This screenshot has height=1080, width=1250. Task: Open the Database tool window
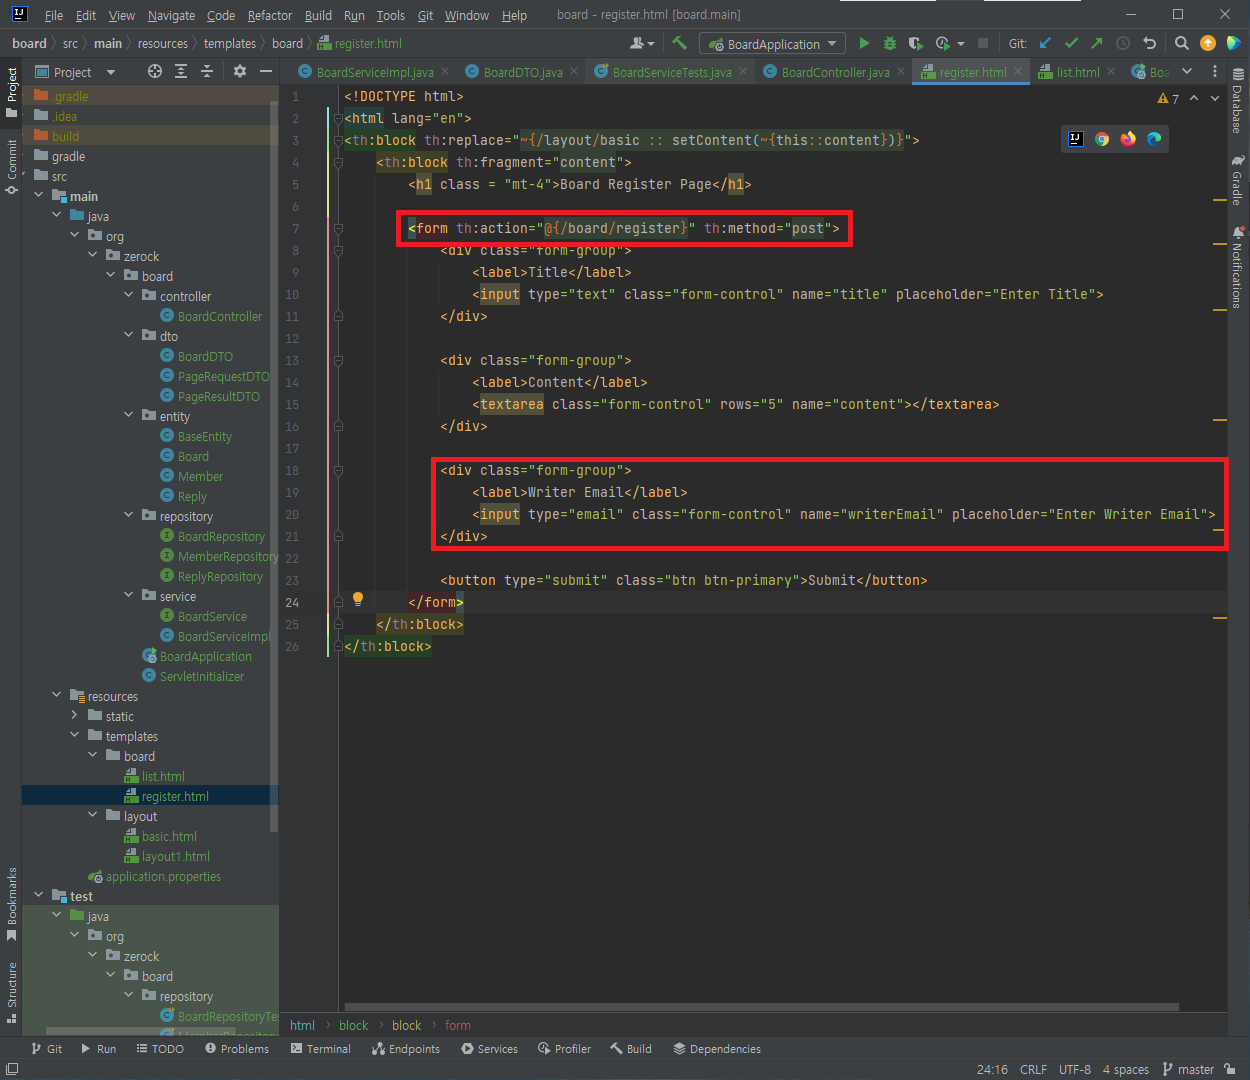click(x=1238, y=101)
